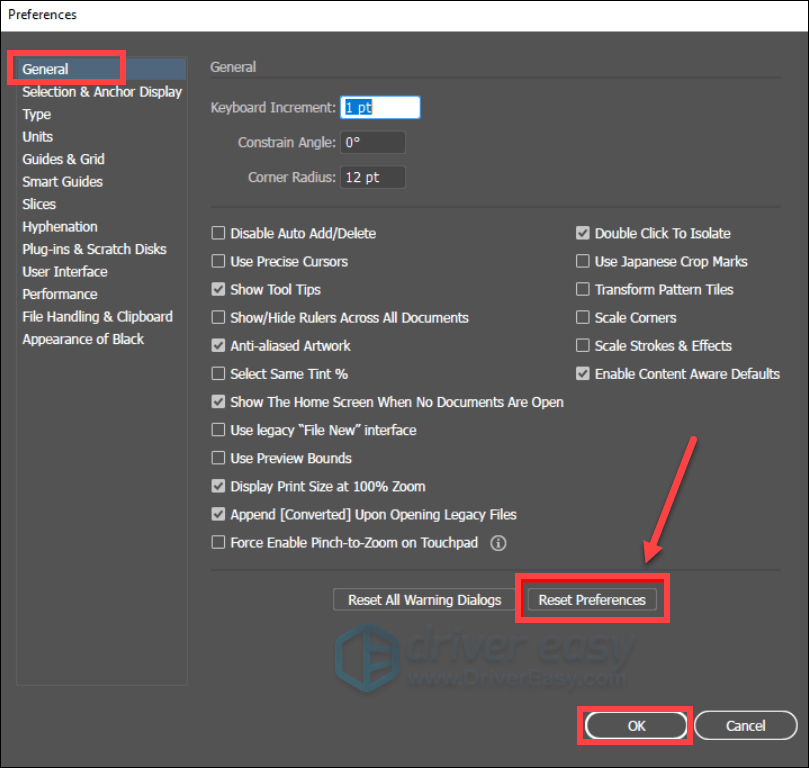Click the Pinch-to-Zoom info icon

498,543
